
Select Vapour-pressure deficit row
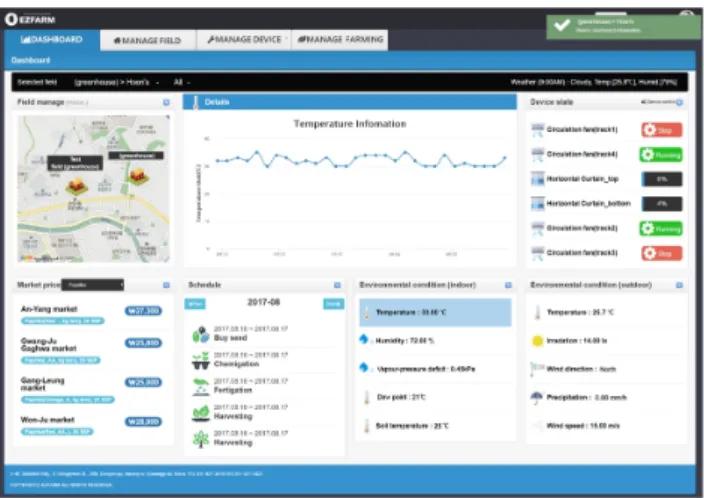point(435,369)
